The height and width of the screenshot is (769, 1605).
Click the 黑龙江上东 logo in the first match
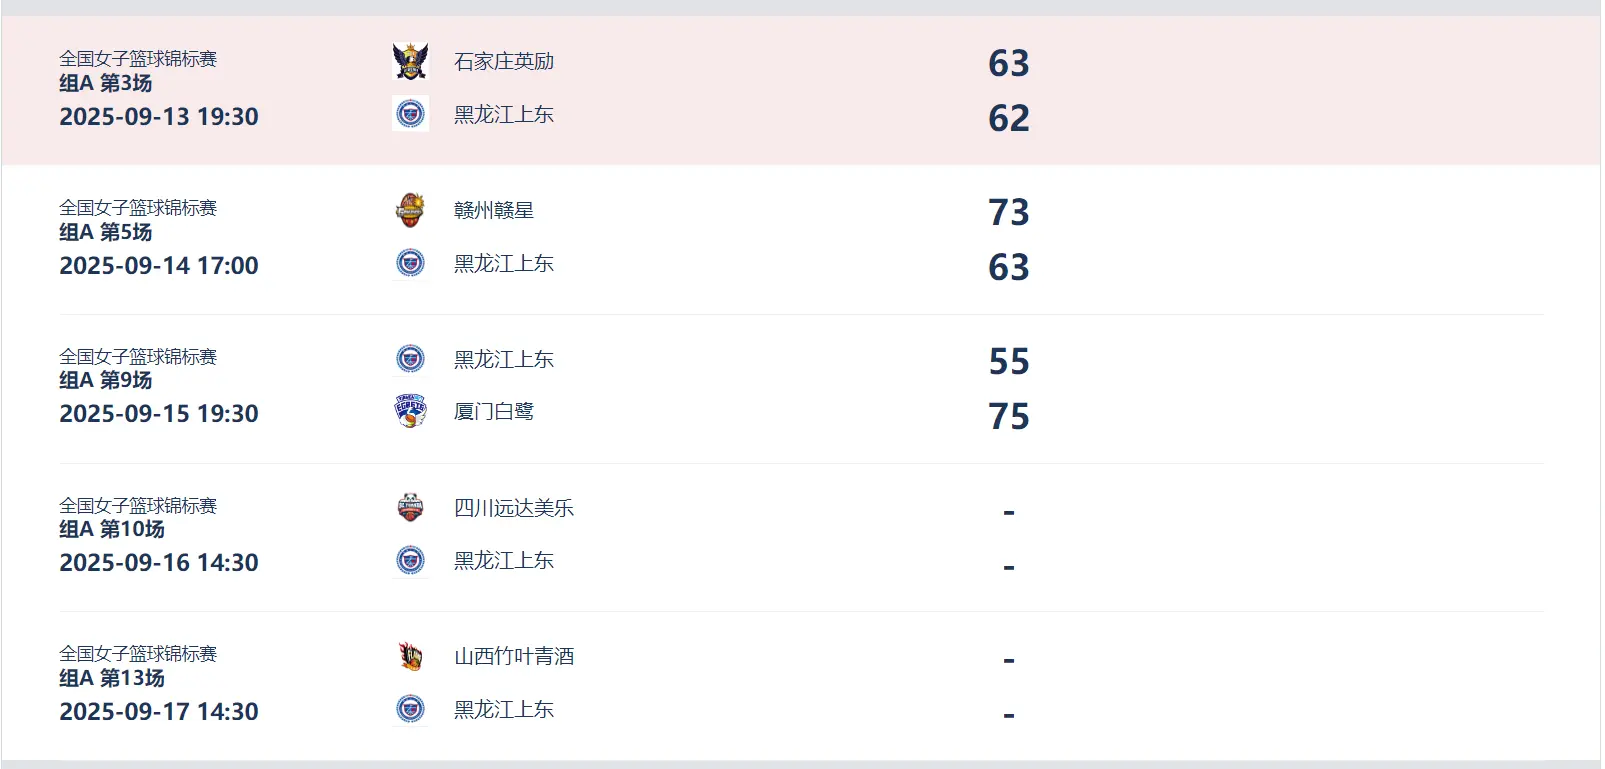[x=411, y=114]
